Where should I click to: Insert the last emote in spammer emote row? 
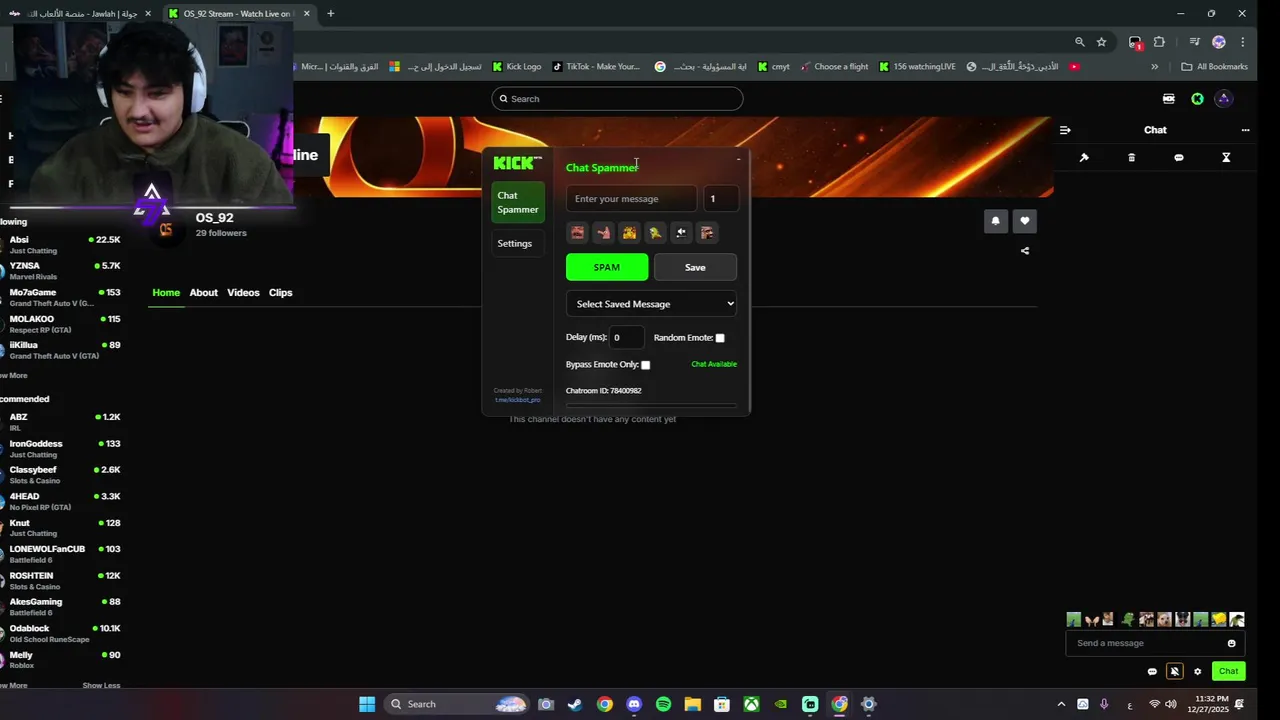click(x=707, y=233)
